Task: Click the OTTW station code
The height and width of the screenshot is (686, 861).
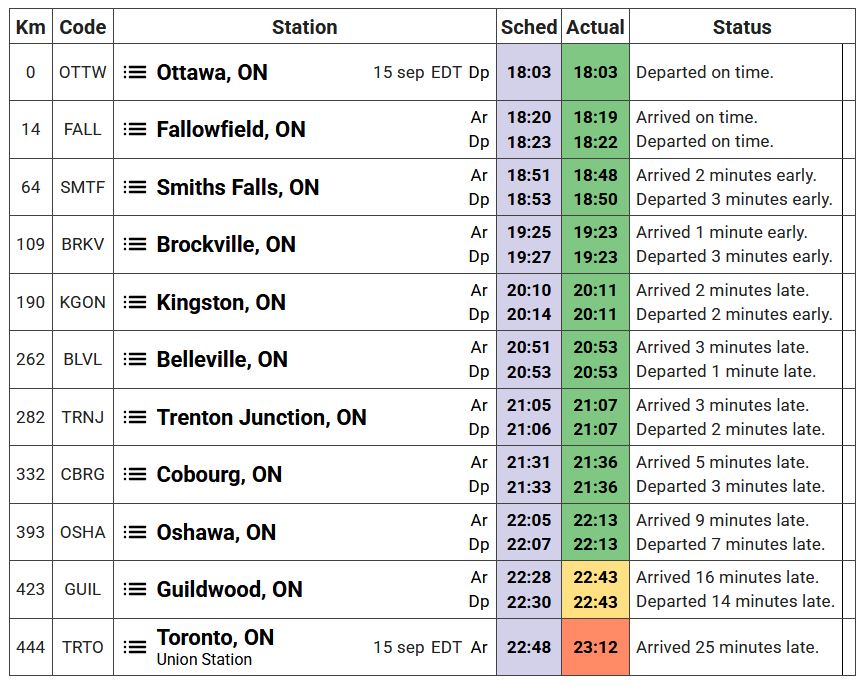Action: pos(82,73)
